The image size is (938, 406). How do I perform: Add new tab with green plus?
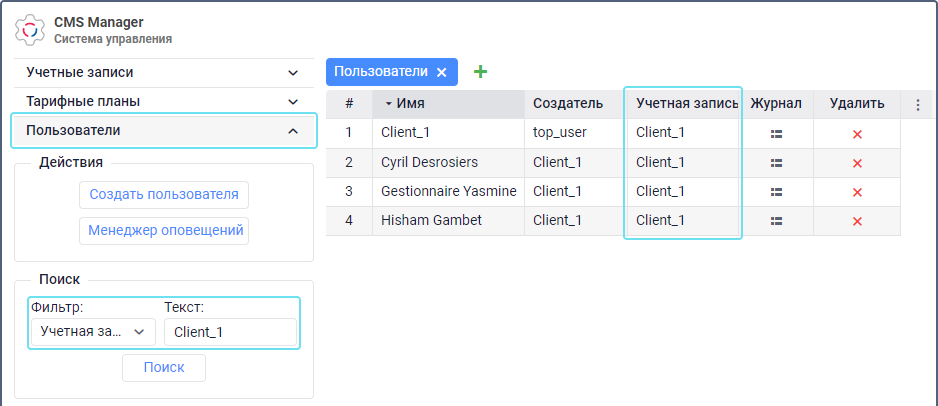click(480, 72)
